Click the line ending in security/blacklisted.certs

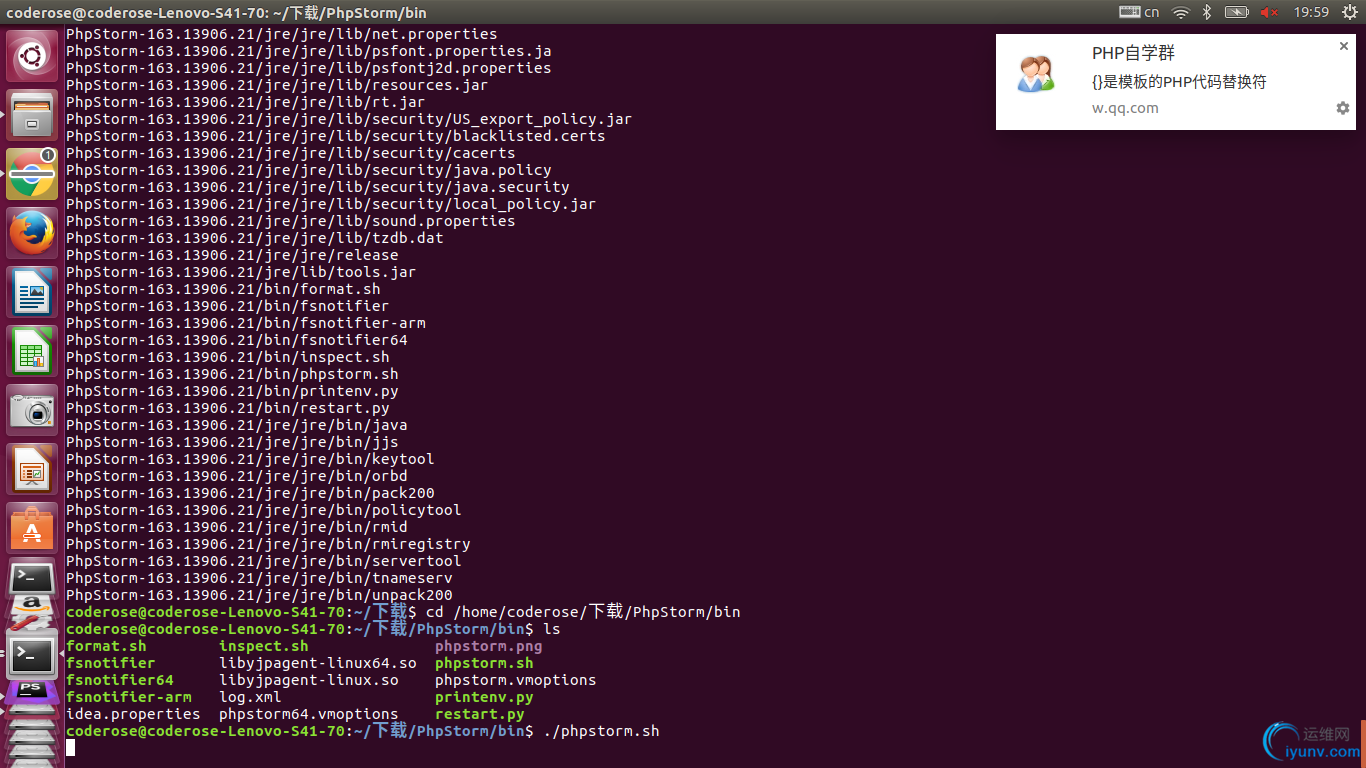[336, 136]
